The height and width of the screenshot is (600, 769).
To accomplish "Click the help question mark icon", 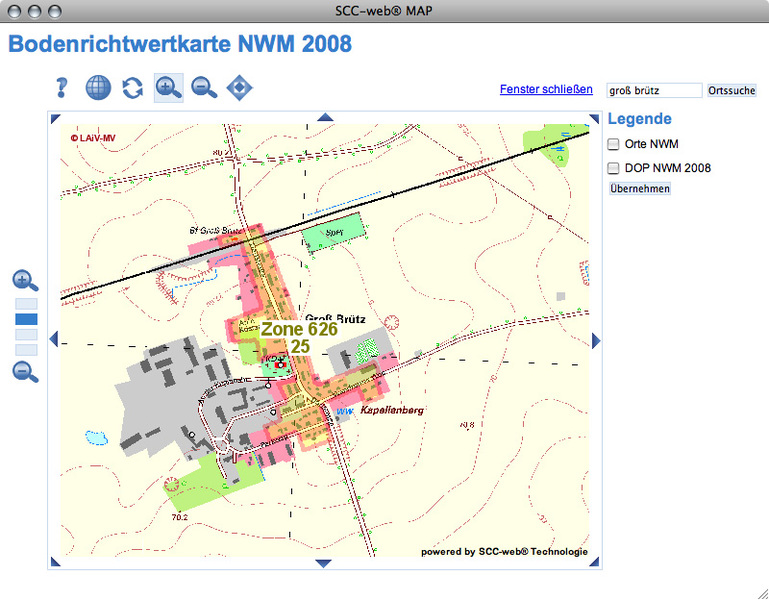I will tap(62, 88).
